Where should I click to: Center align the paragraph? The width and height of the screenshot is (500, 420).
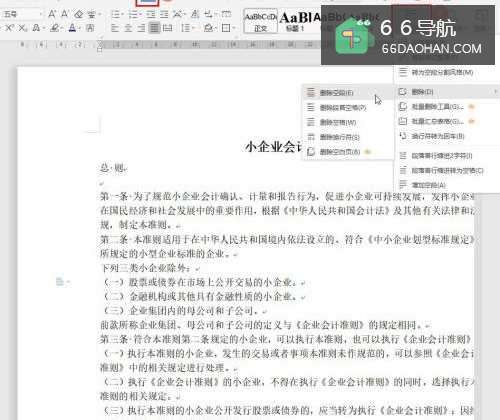click(x=128, y=28)
